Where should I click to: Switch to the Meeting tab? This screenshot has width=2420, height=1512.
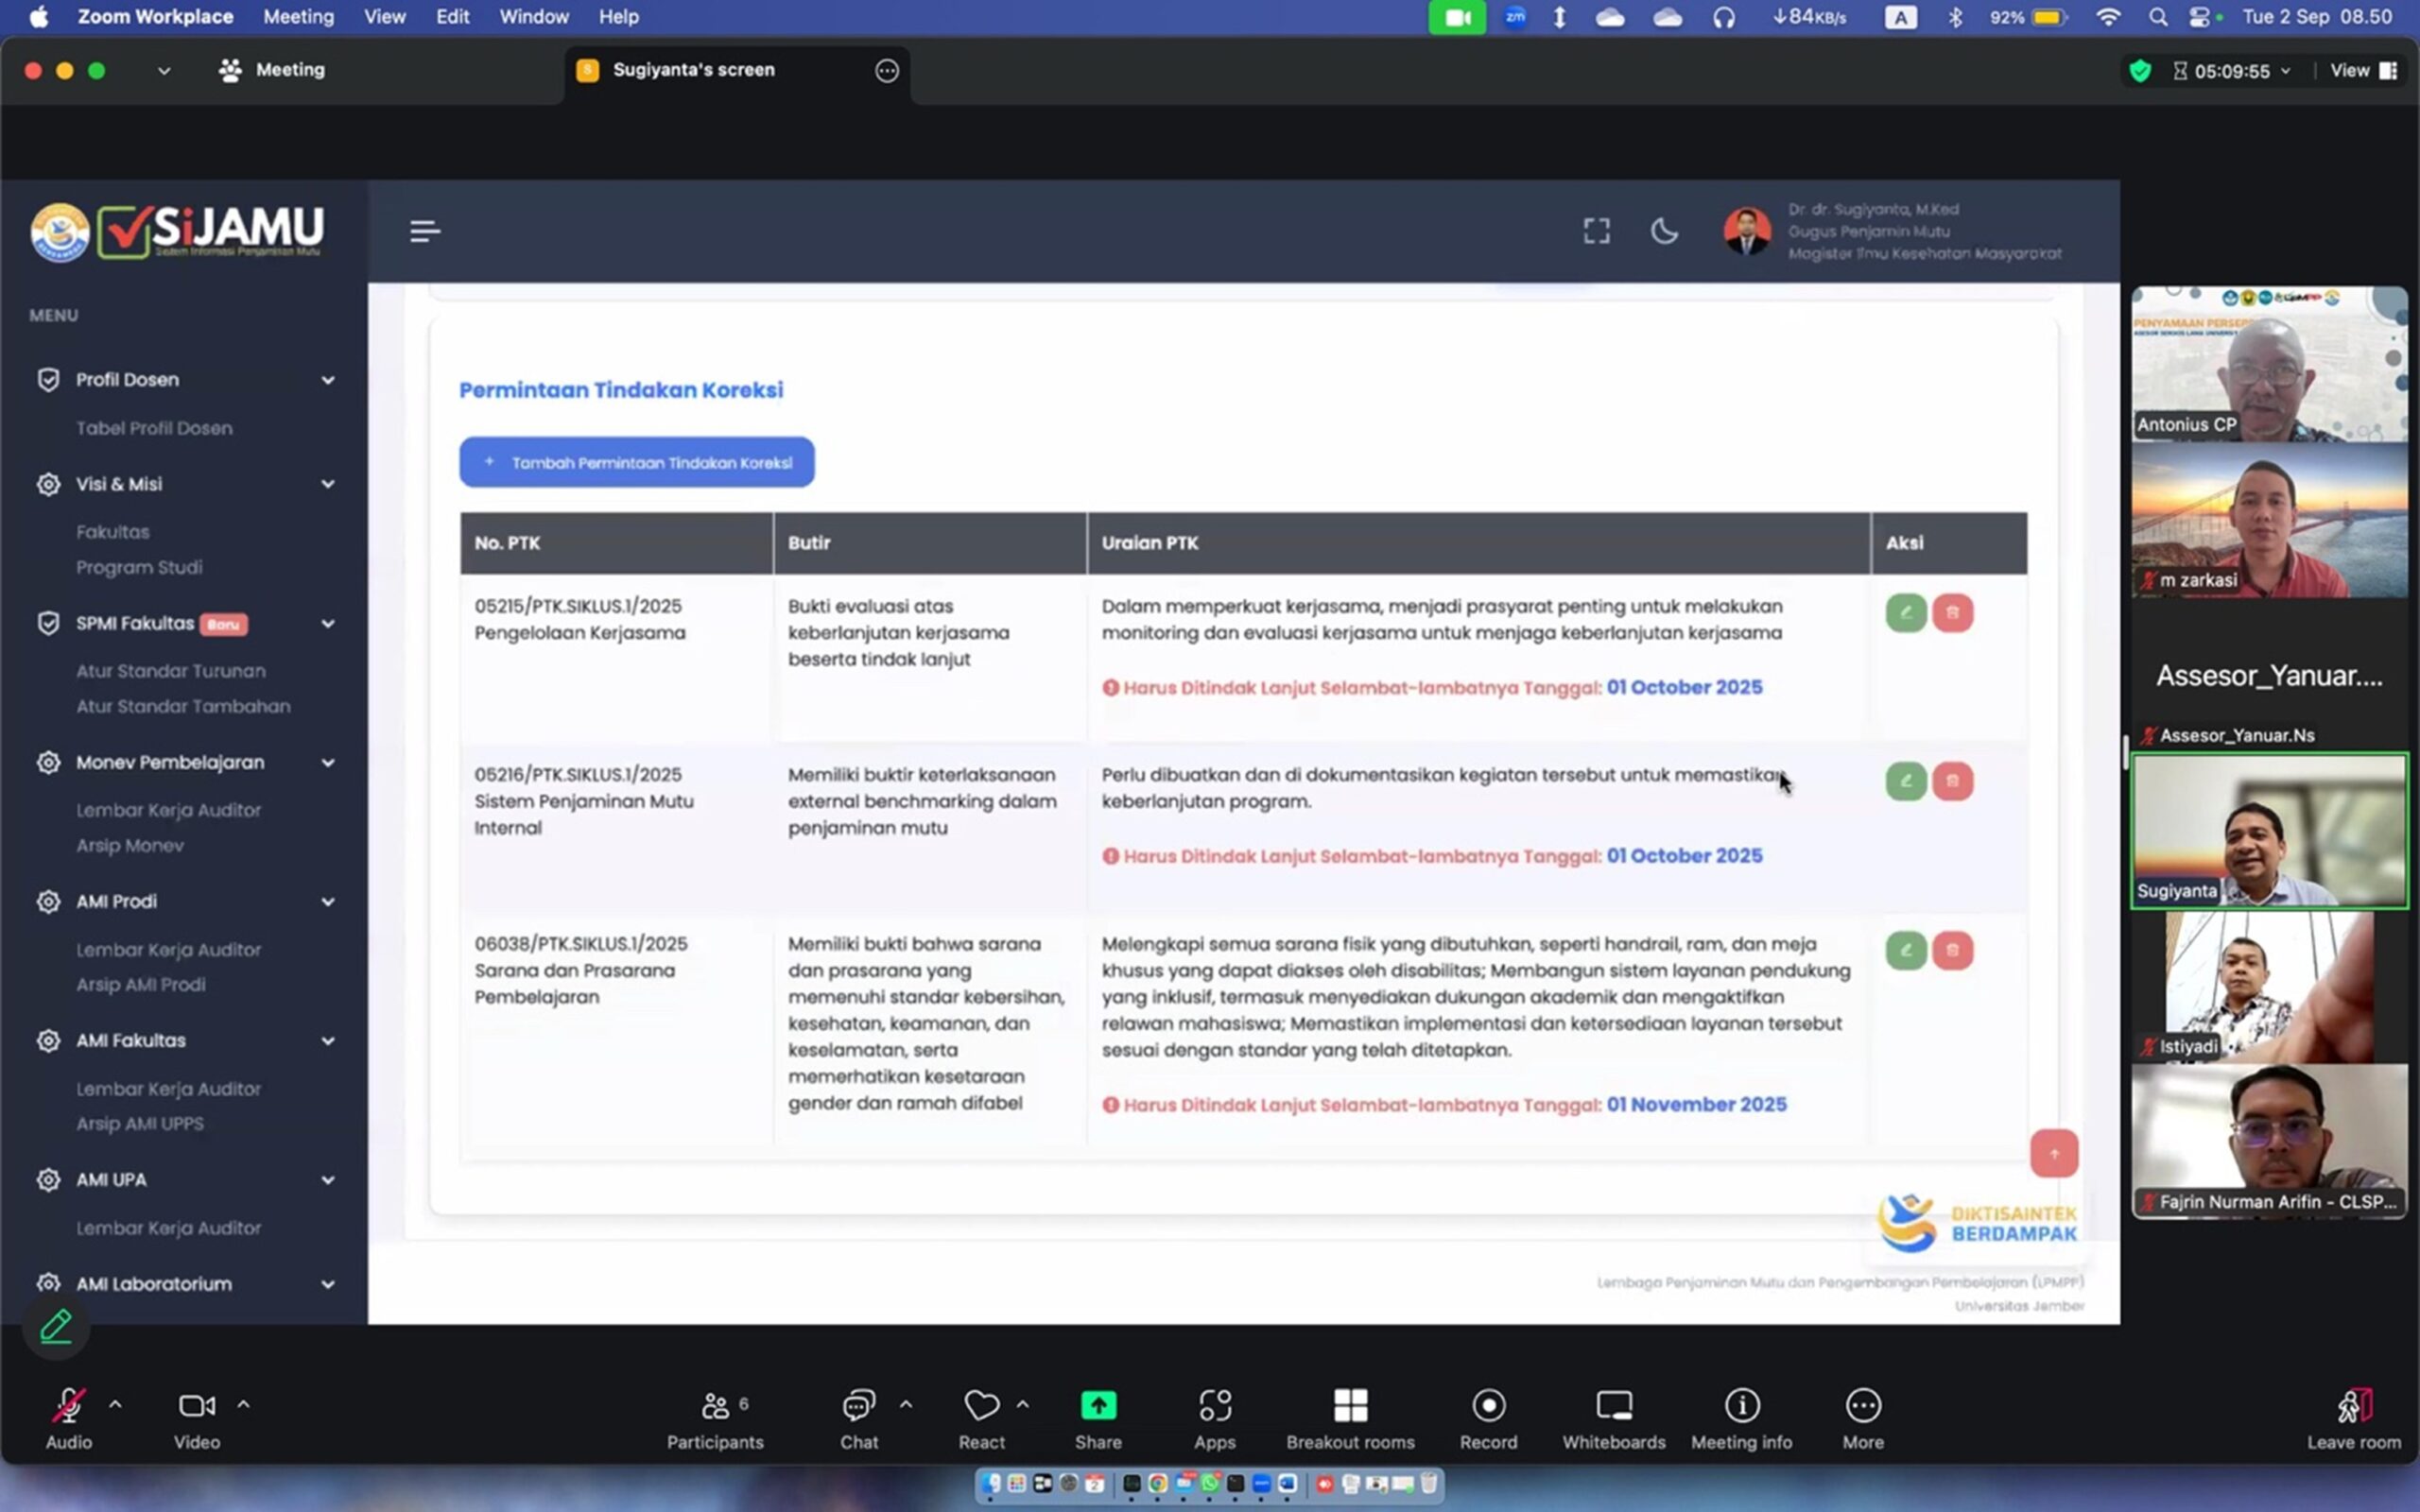pos(272,70)
